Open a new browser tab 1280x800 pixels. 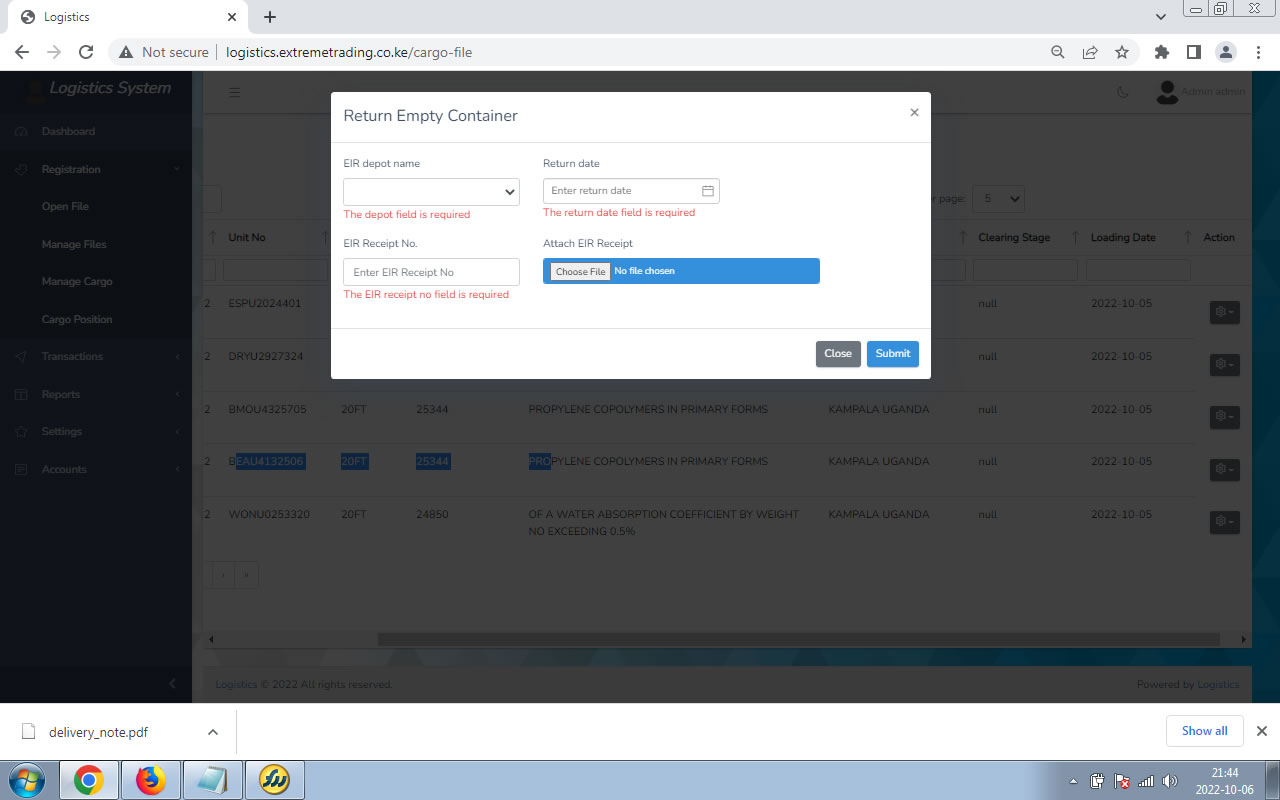tap(270, 17)
